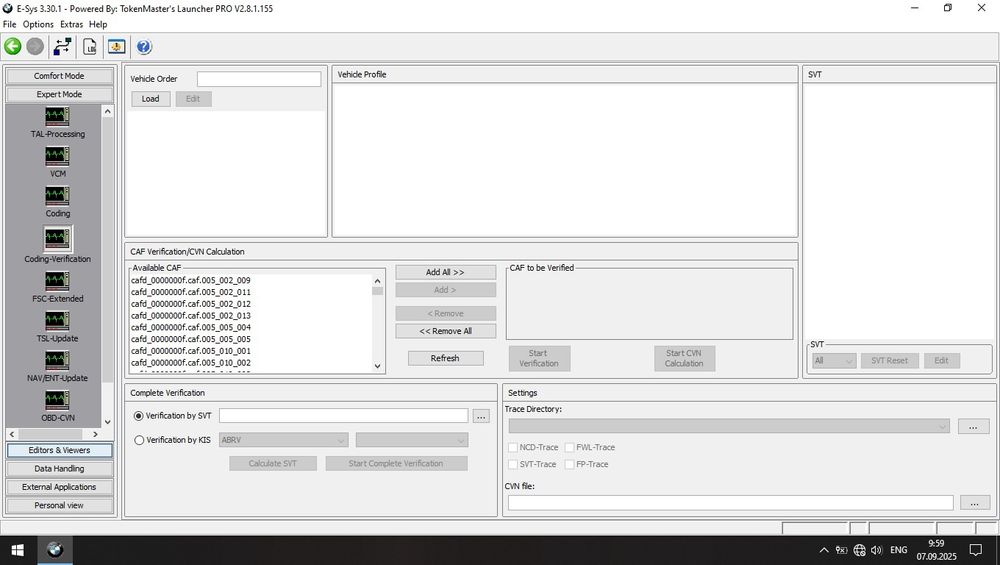Open the Help menu
The width and height of the screenshot is (1000, 565).
click(98, 24)
